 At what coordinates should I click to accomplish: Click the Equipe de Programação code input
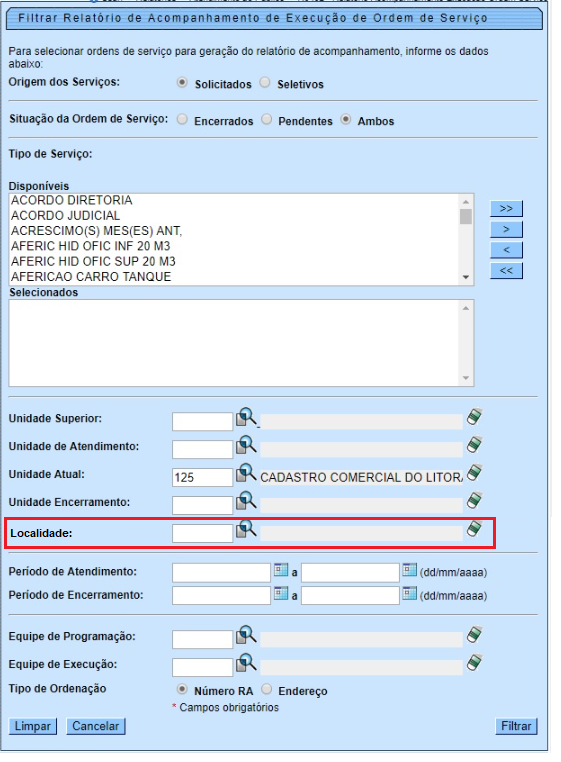[202, 639]
